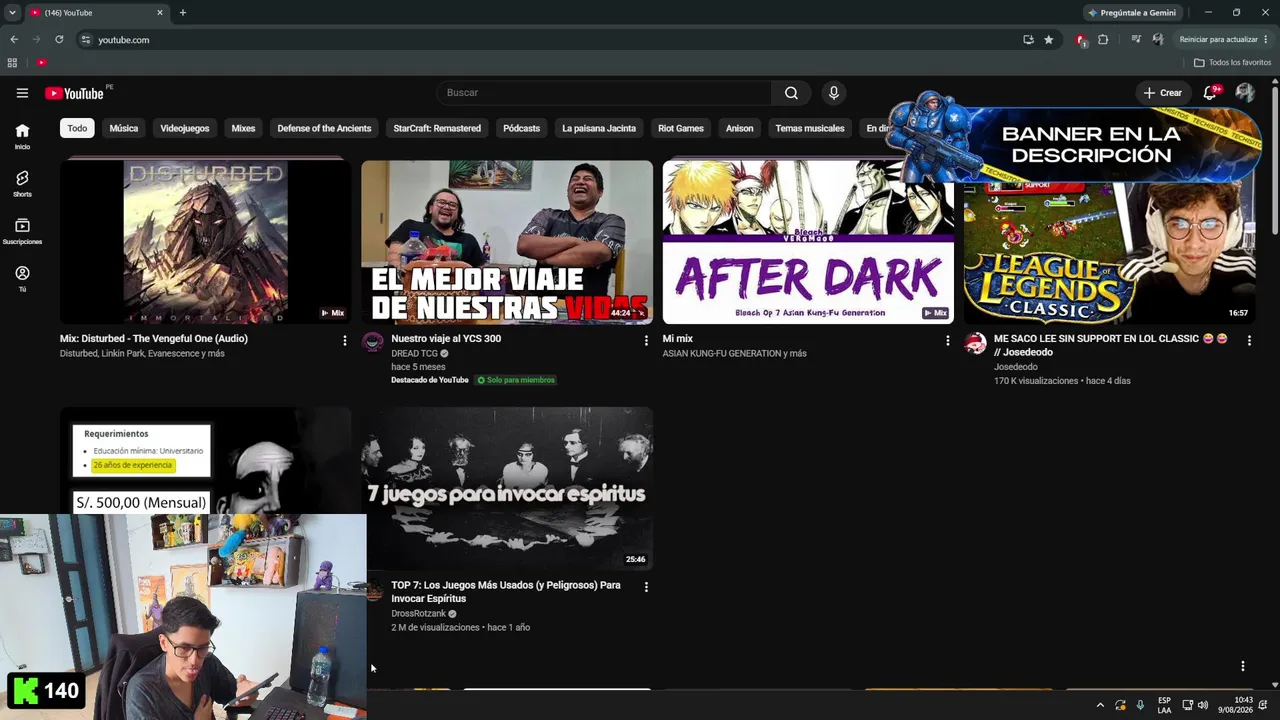Open the Inicio sidebar item

point(22,136)
